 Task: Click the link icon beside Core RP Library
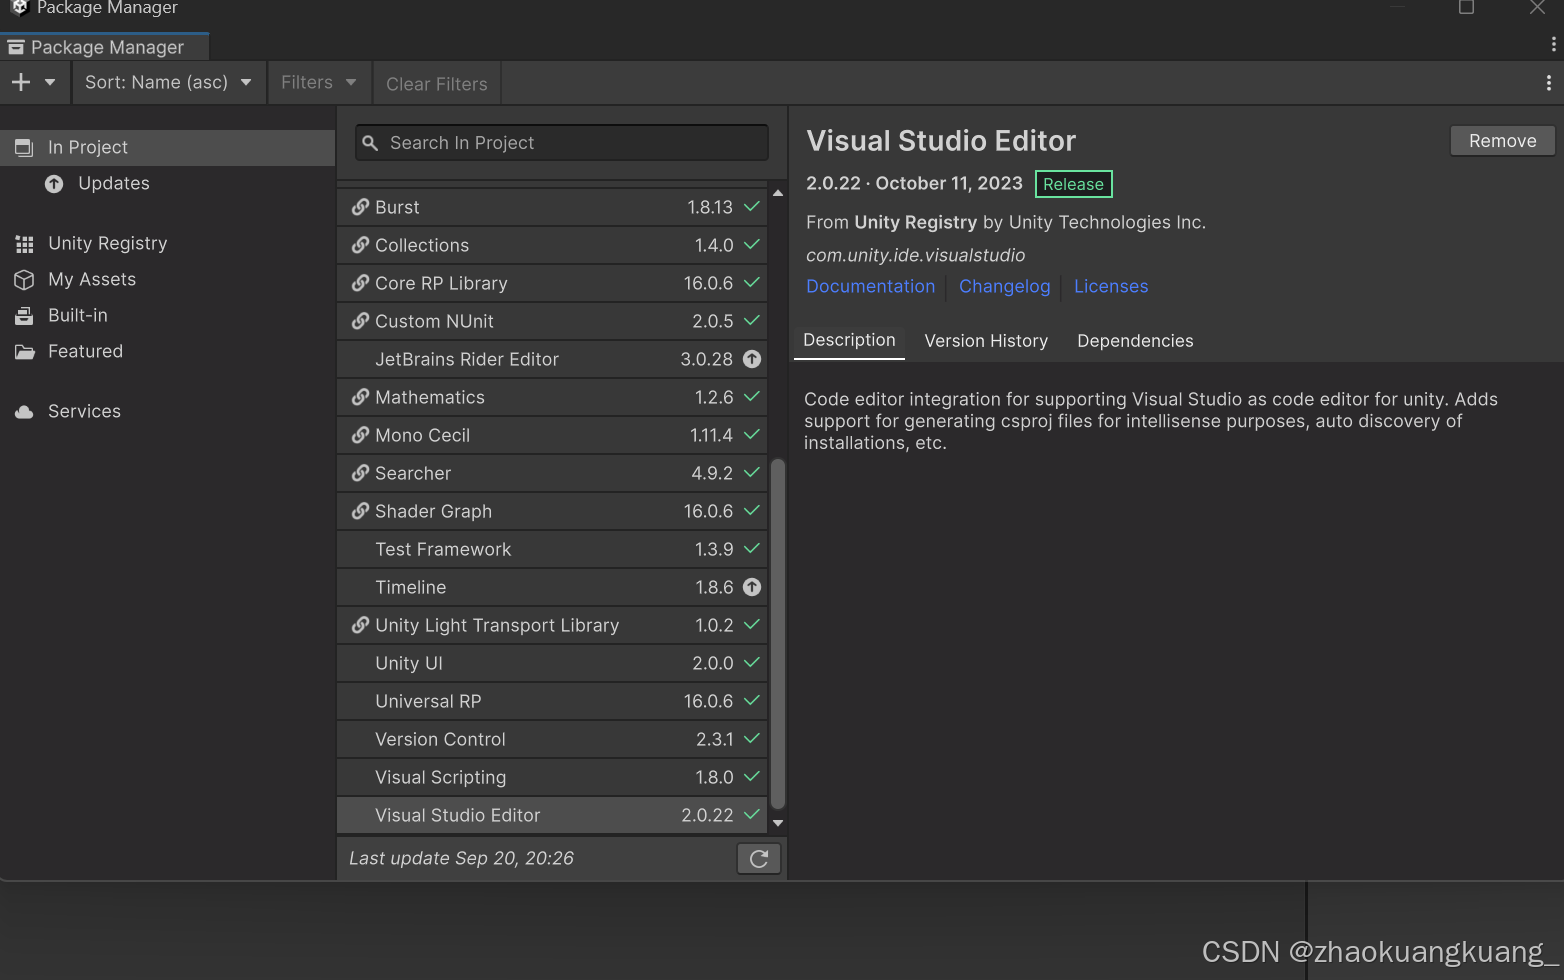pos(360,283)
